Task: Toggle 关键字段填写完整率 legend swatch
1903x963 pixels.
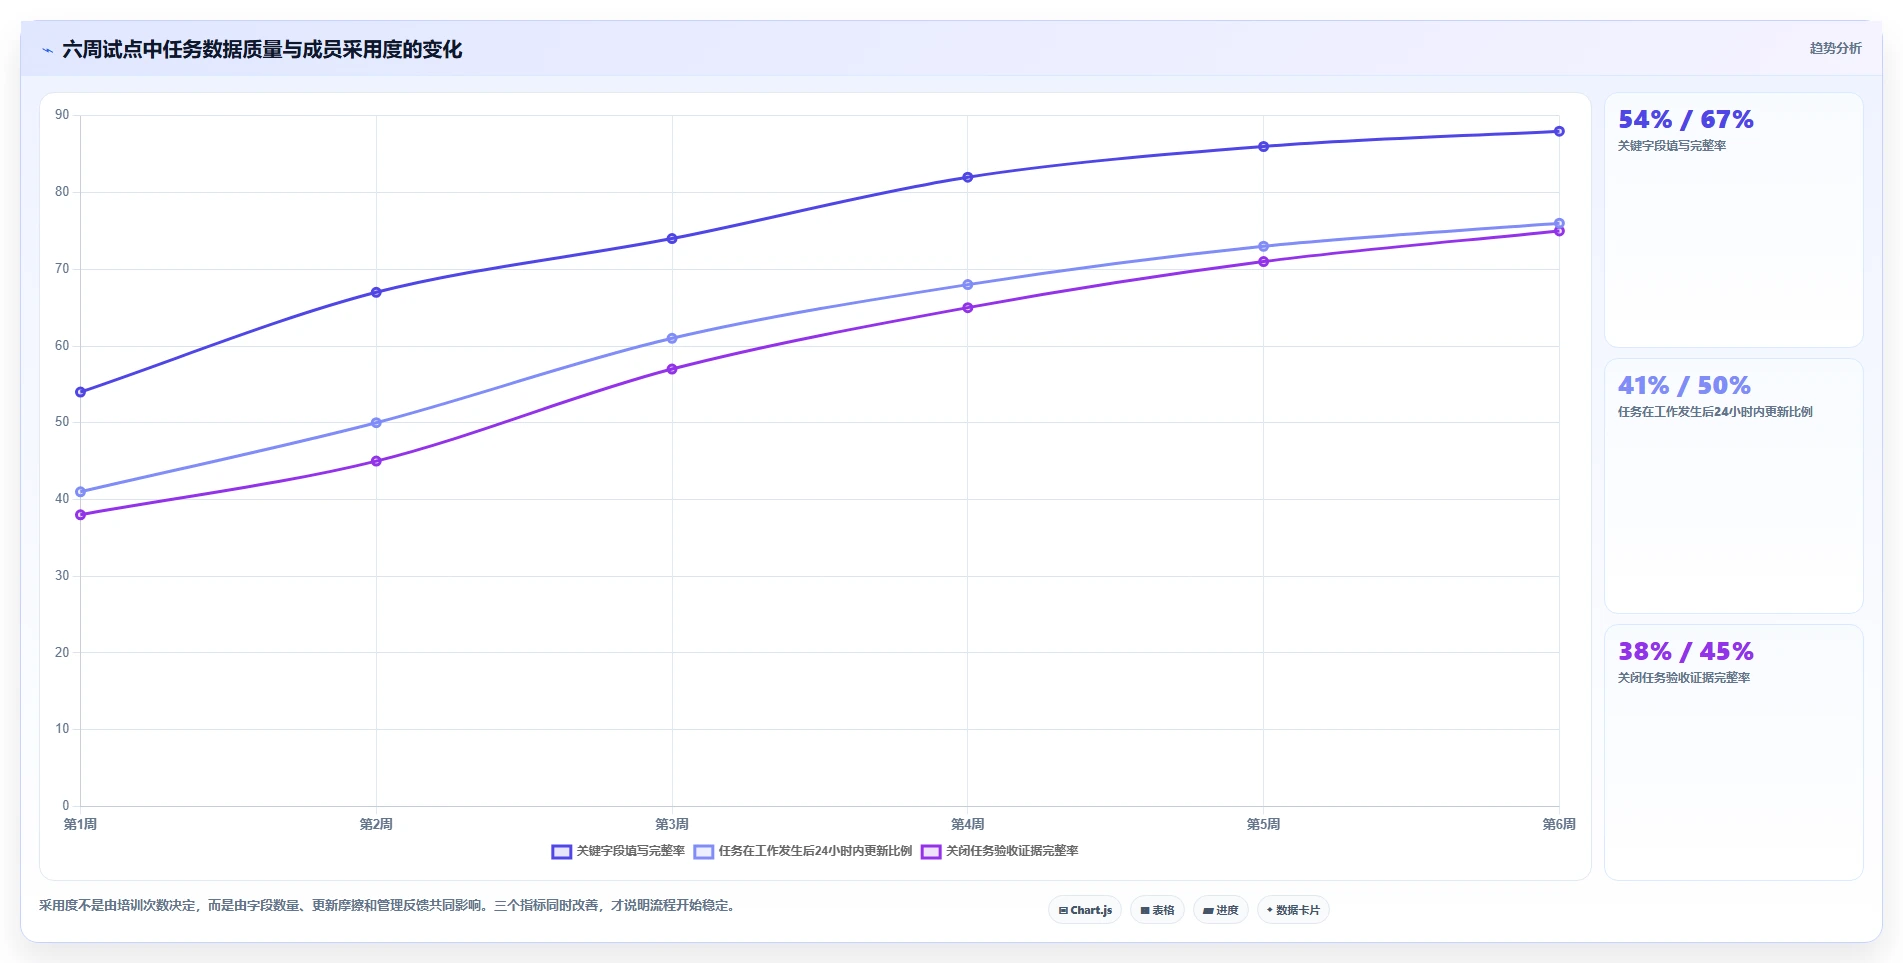Action: [561, 851]
